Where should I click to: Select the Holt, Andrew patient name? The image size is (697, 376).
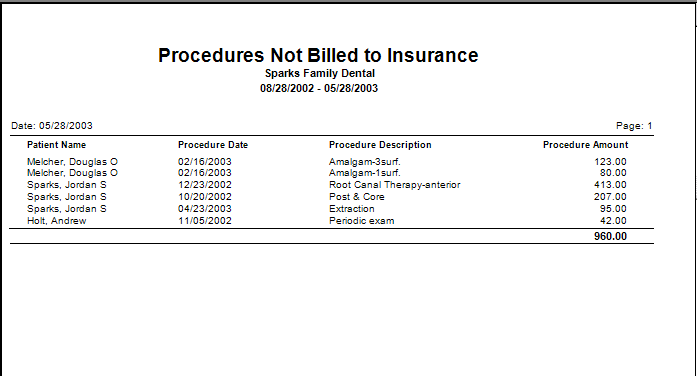point(56,221)
